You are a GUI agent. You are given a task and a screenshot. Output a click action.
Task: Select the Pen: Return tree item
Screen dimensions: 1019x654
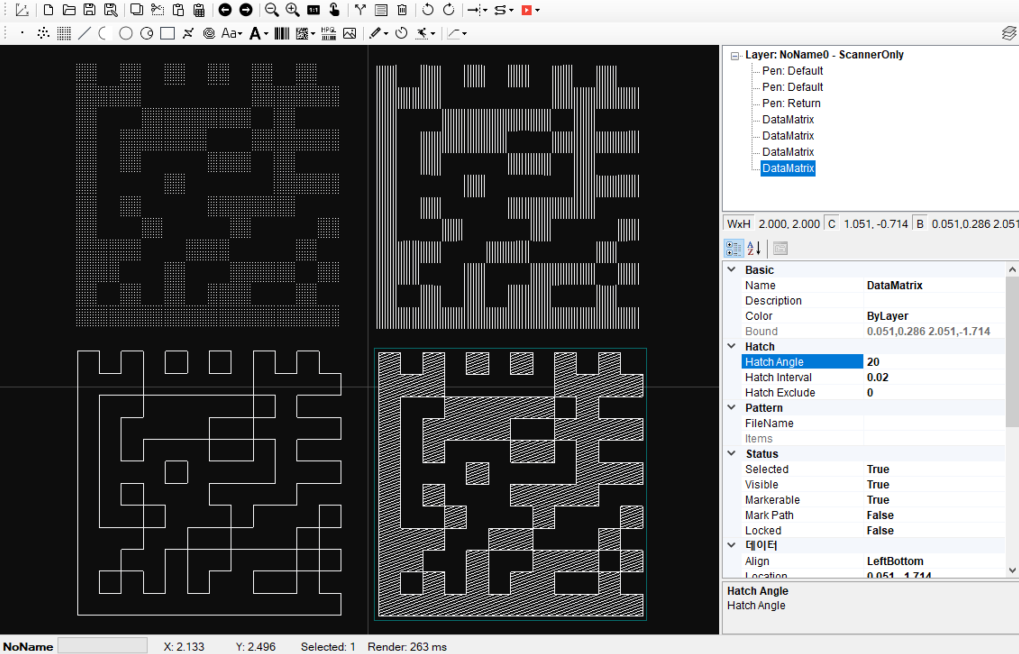coord(790,103)
